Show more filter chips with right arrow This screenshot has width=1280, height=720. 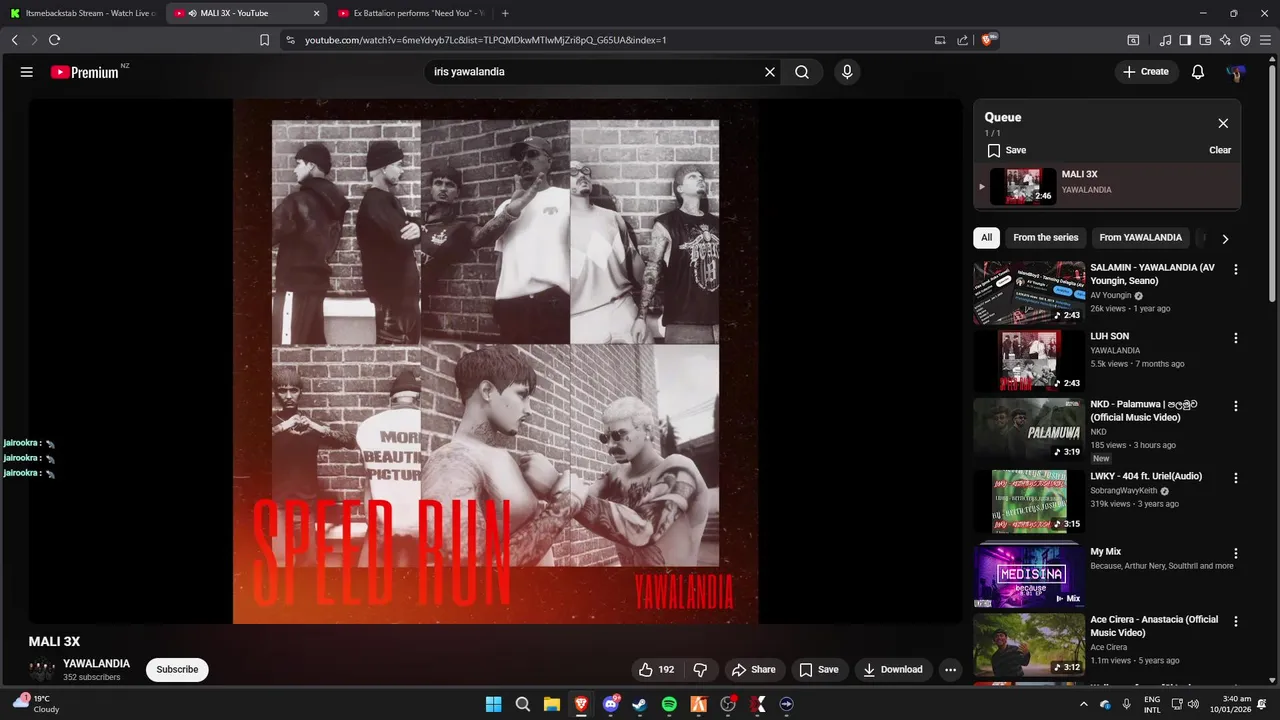pos(1225,239)
